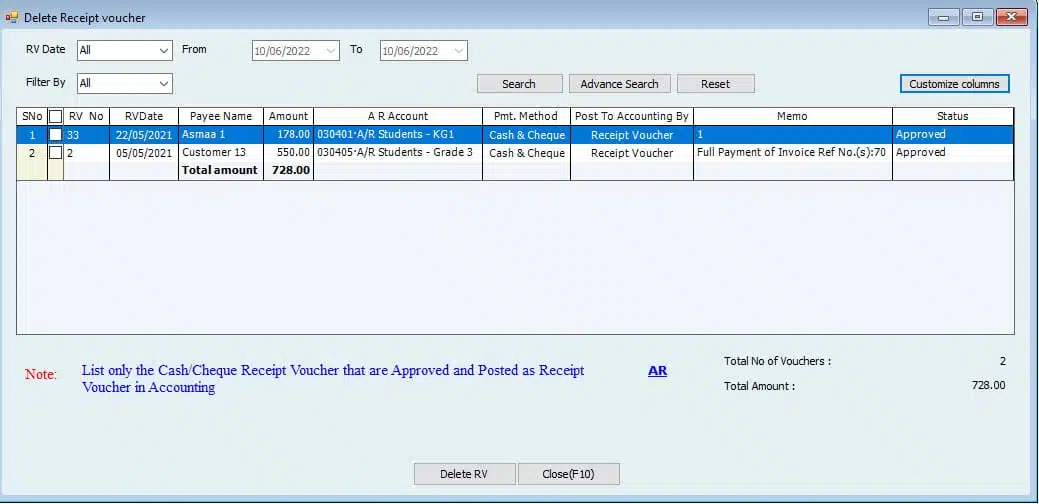Reset the search filters

point(715,84)
